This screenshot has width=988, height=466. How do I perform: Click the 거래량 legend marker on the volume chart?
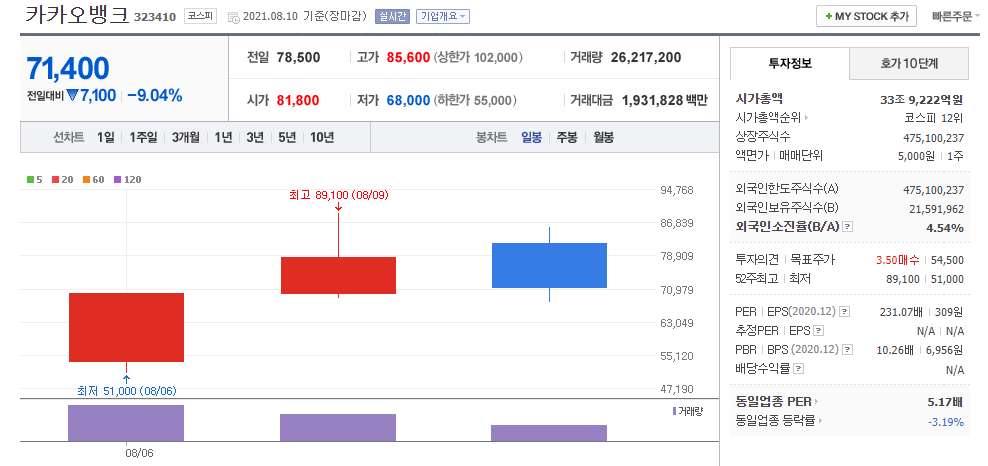[x=675, y=411]
